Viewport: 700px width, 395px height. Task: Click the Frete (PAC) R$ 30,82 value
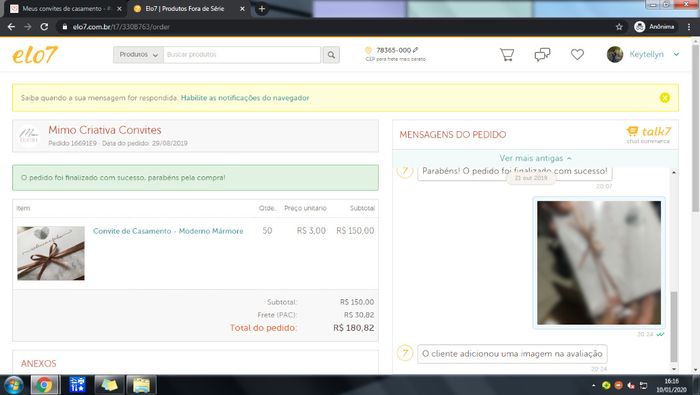[359, 315]
